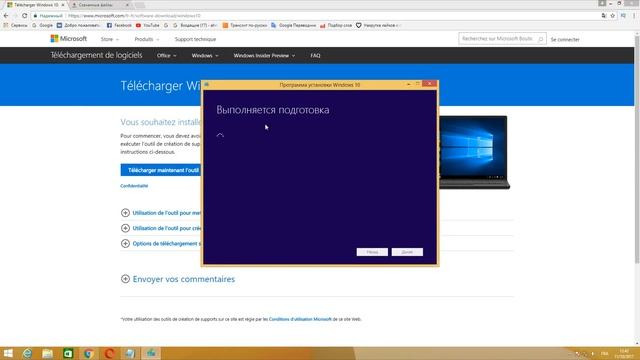Image resolution: width=640 pixels, height=360 pixels.
Task: Click the laptop image on the page
Action: [474, 152]
